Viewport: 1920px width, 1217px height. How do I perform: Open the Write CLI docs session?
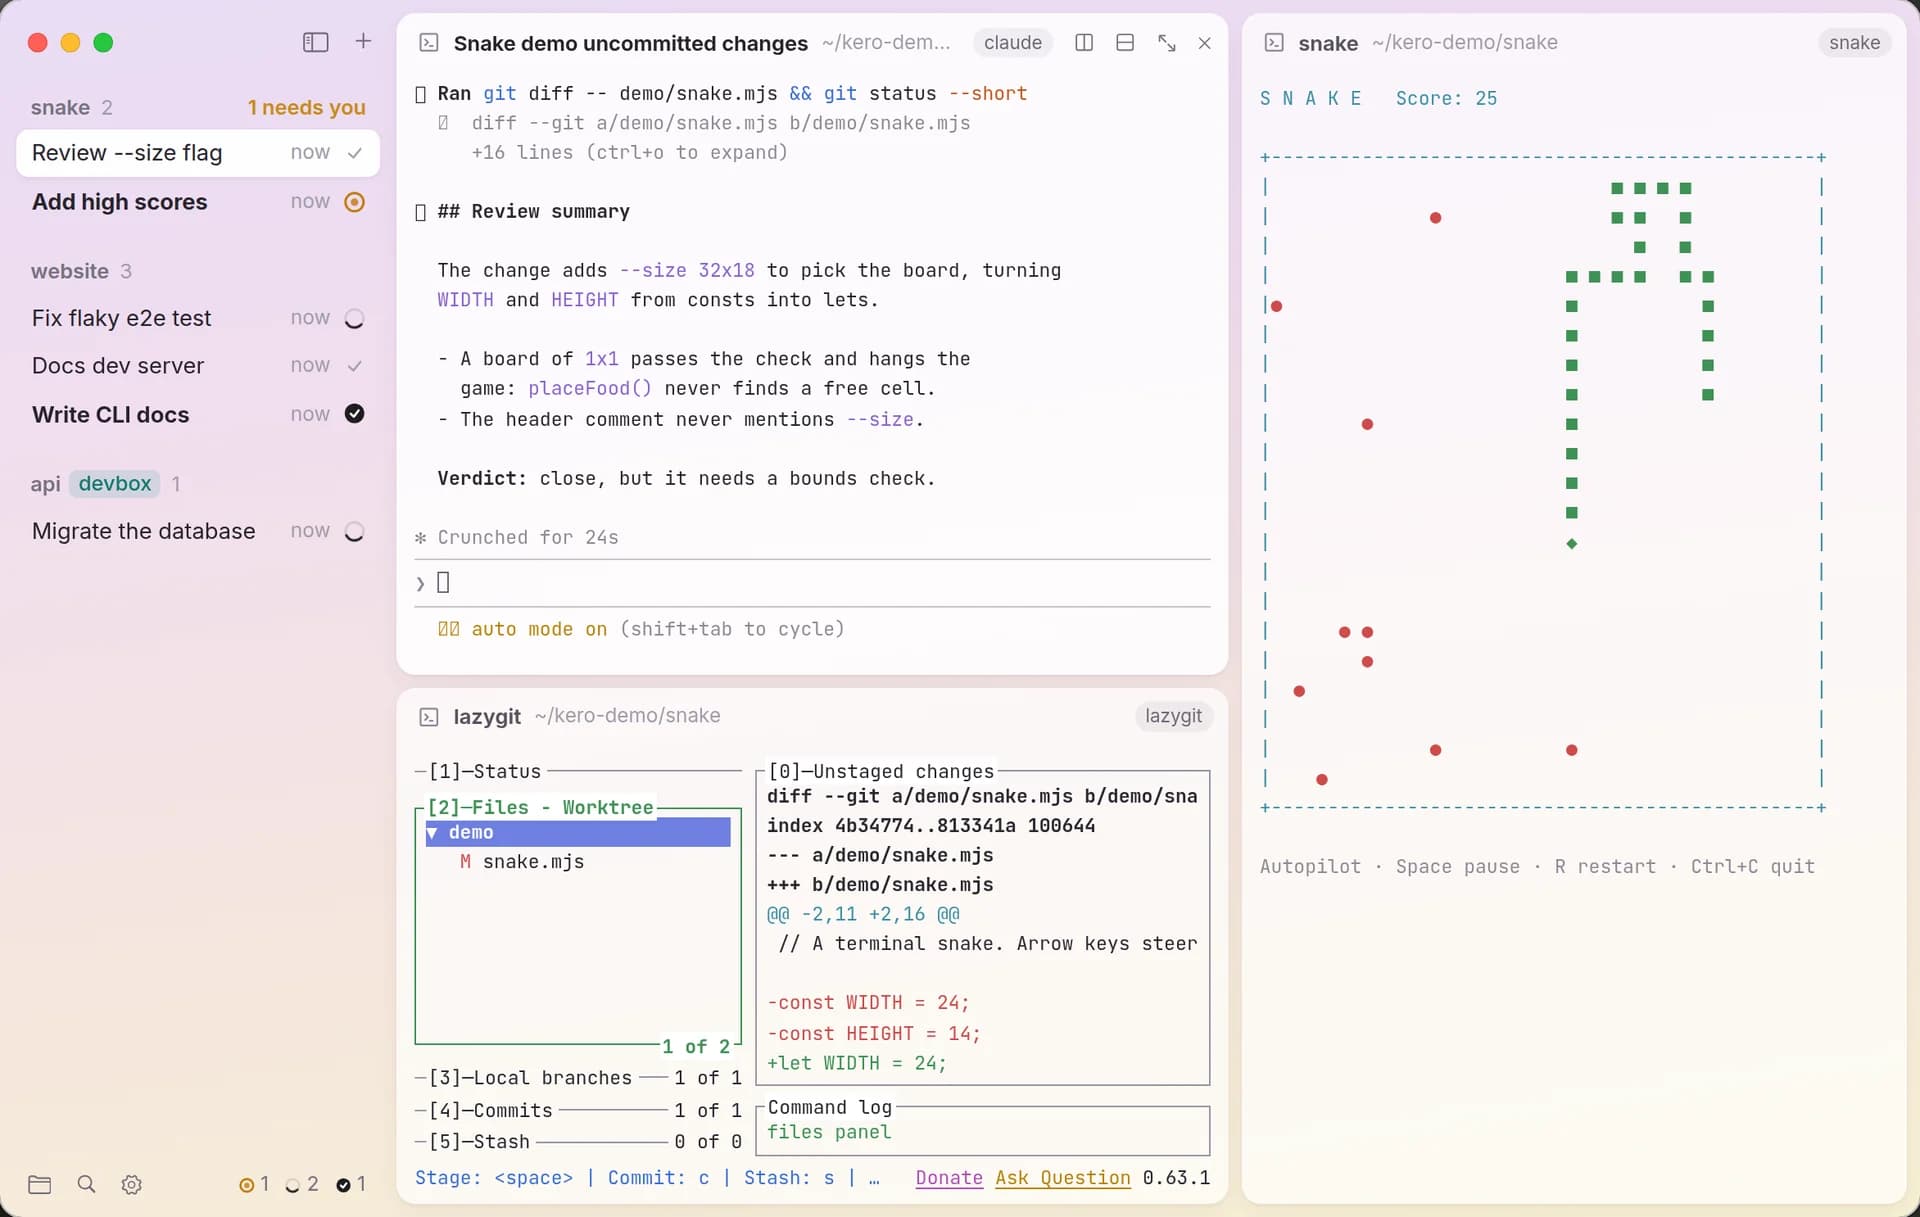tap(198, 414)
